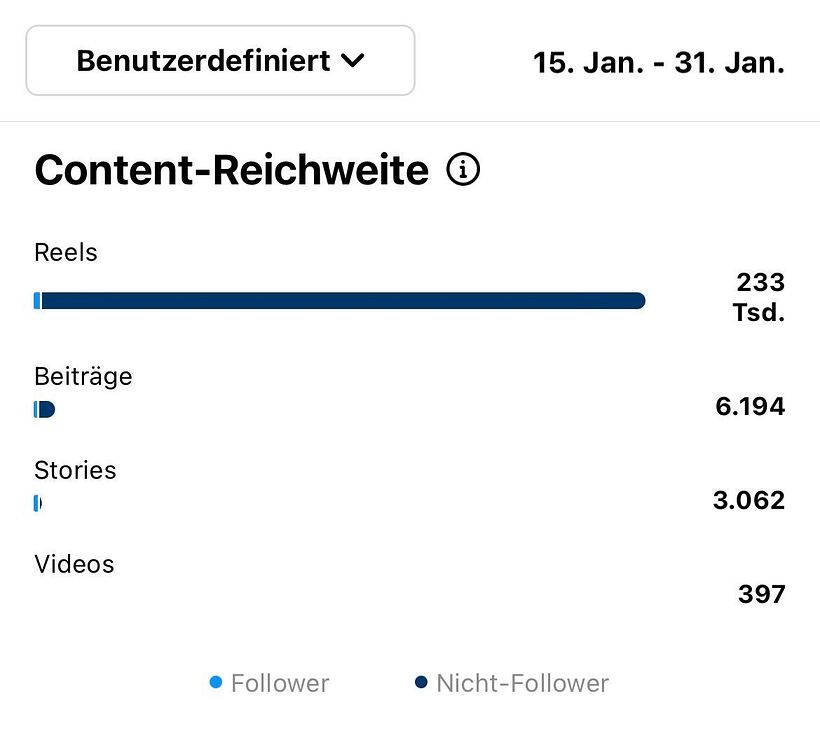
Task: Click the tiny Stories reach bar
Action: (38, 503)
